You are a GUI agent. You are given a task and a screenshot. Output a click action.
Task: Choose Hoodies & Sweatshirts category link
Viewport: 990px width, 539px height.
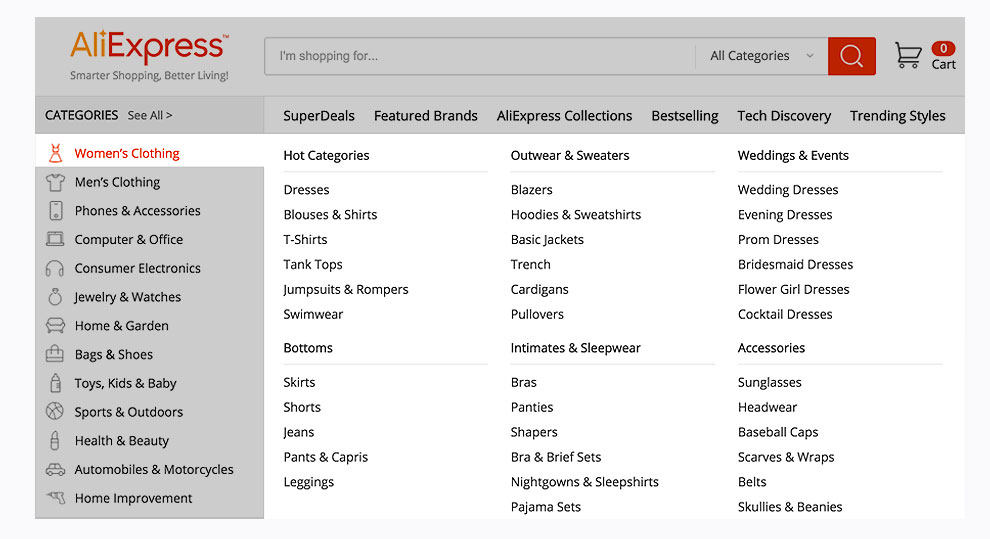[x=576, y=215]
